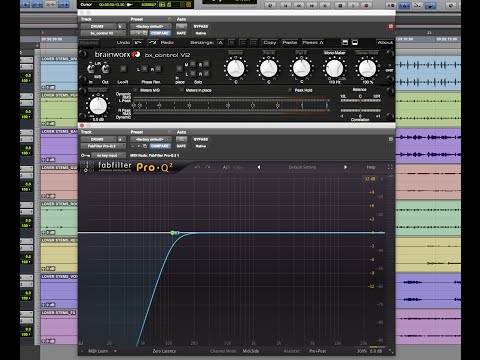Select settings slot A in bx_control
Image resolution: width=480 pixels, height=360 pixels.
[x=220, y=43]
